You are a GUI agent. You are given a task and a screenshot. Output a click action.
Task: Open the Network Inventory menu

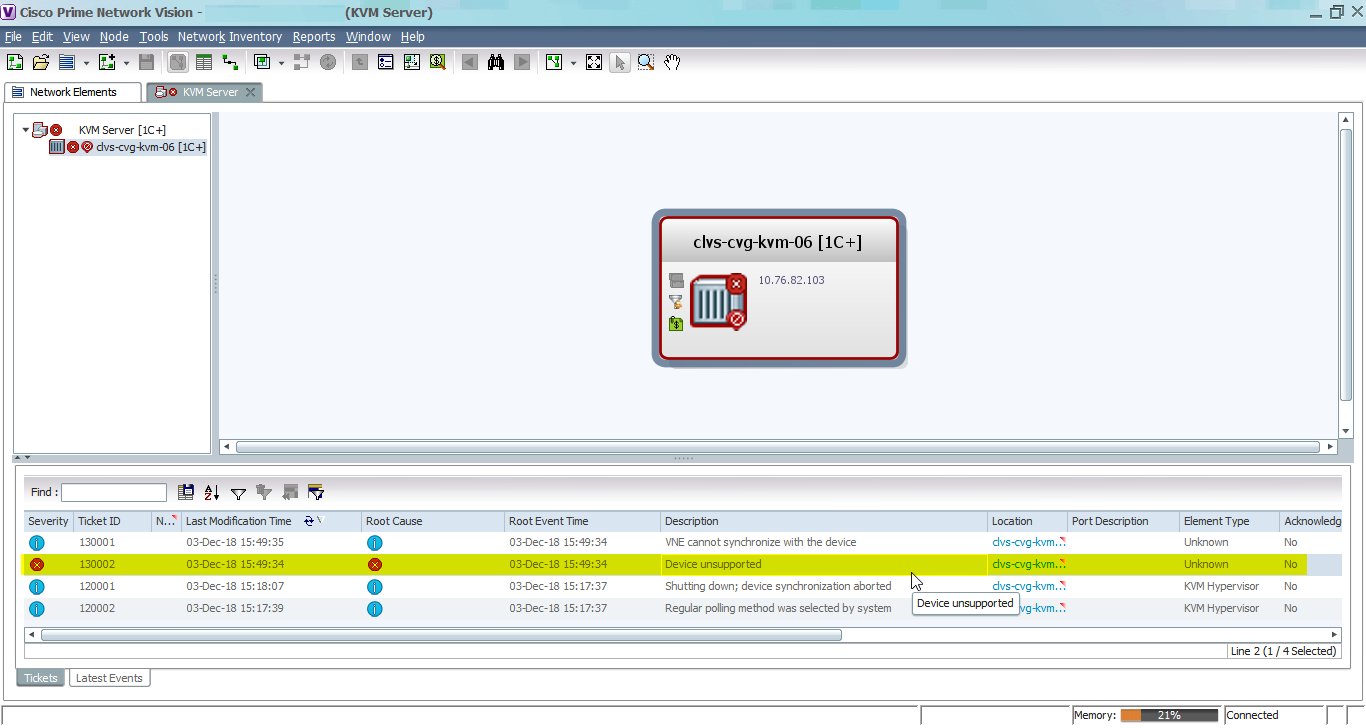(229, 36)
